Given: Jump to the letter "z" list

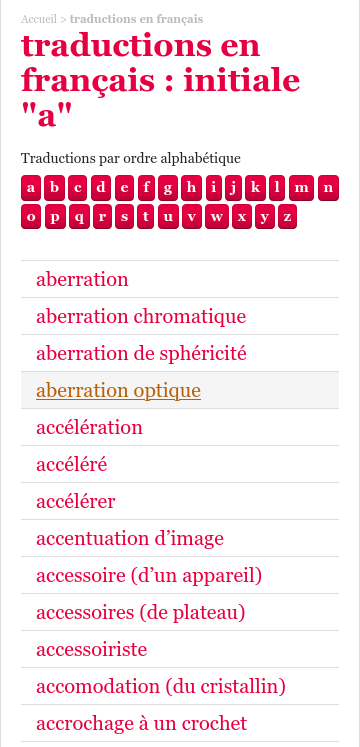Looking at the screenshot, I should coord(287,217).
